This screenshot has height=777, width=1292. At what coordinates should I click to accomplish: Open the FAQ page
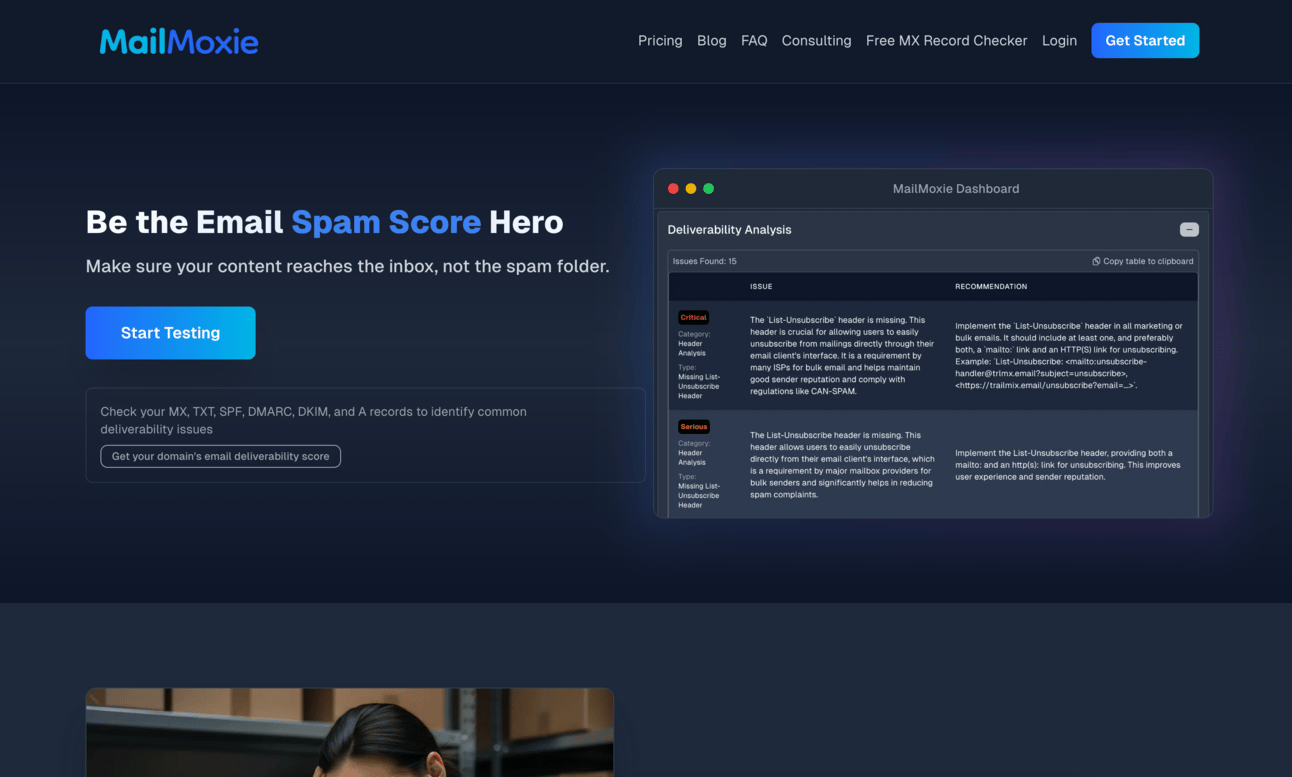pos(754,41)
